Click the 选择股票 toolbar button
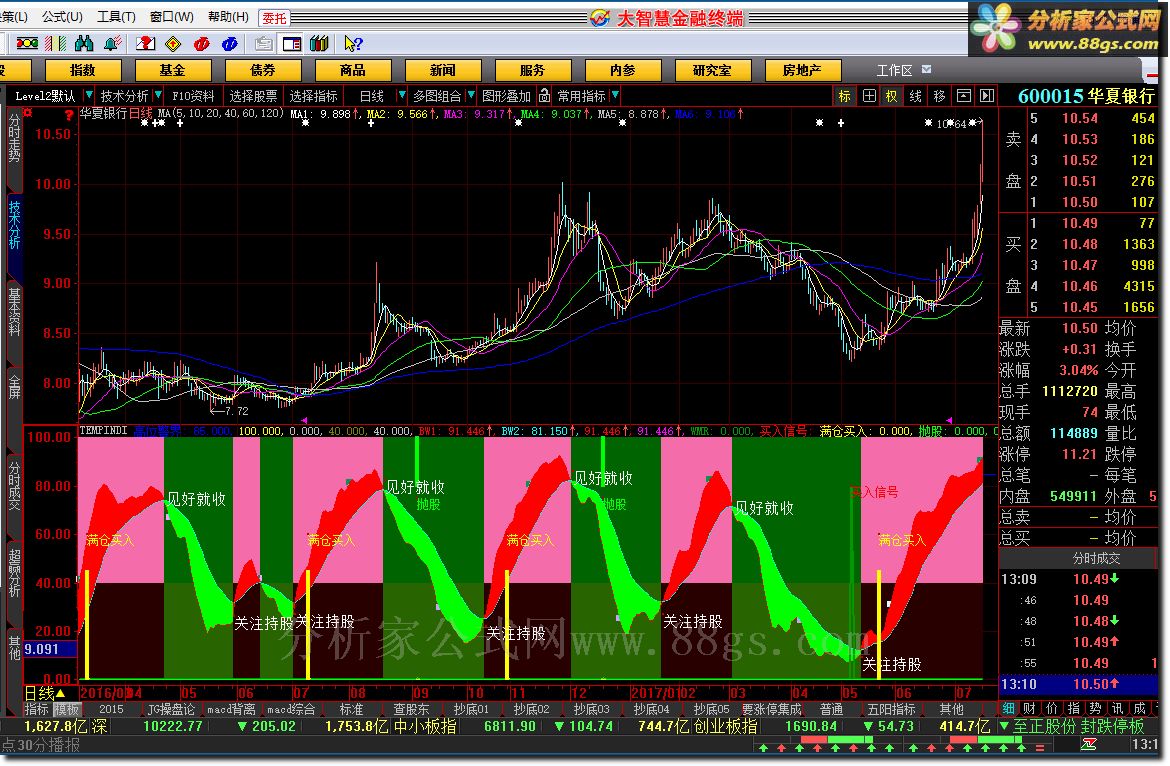Image resolution: width=1170 pixels, height=766 pixels. click(x=253, y=95)
